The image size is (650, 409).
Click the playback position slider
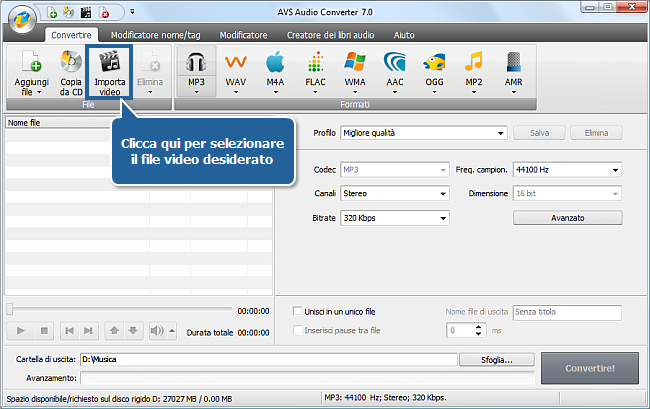(120, 309)
